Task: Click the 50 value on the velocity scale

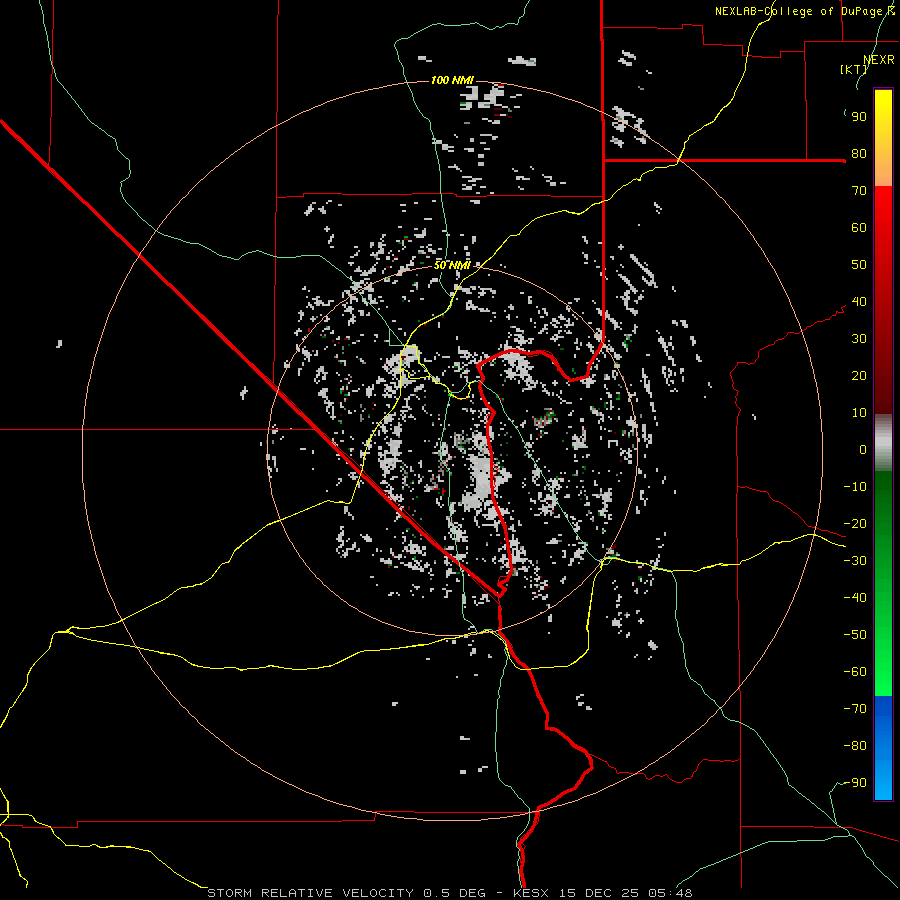Action: coord(859,265)
